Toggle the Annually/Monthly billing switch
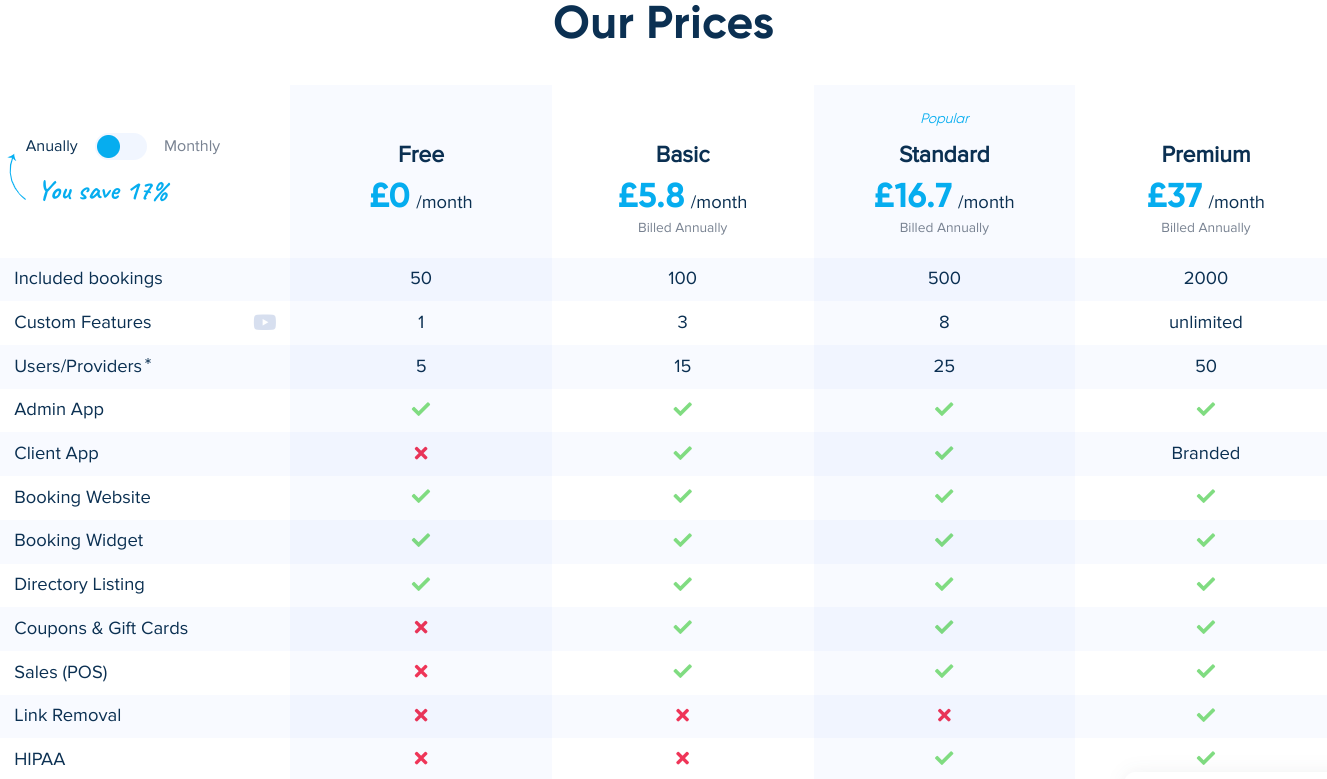 click(121, 146)
